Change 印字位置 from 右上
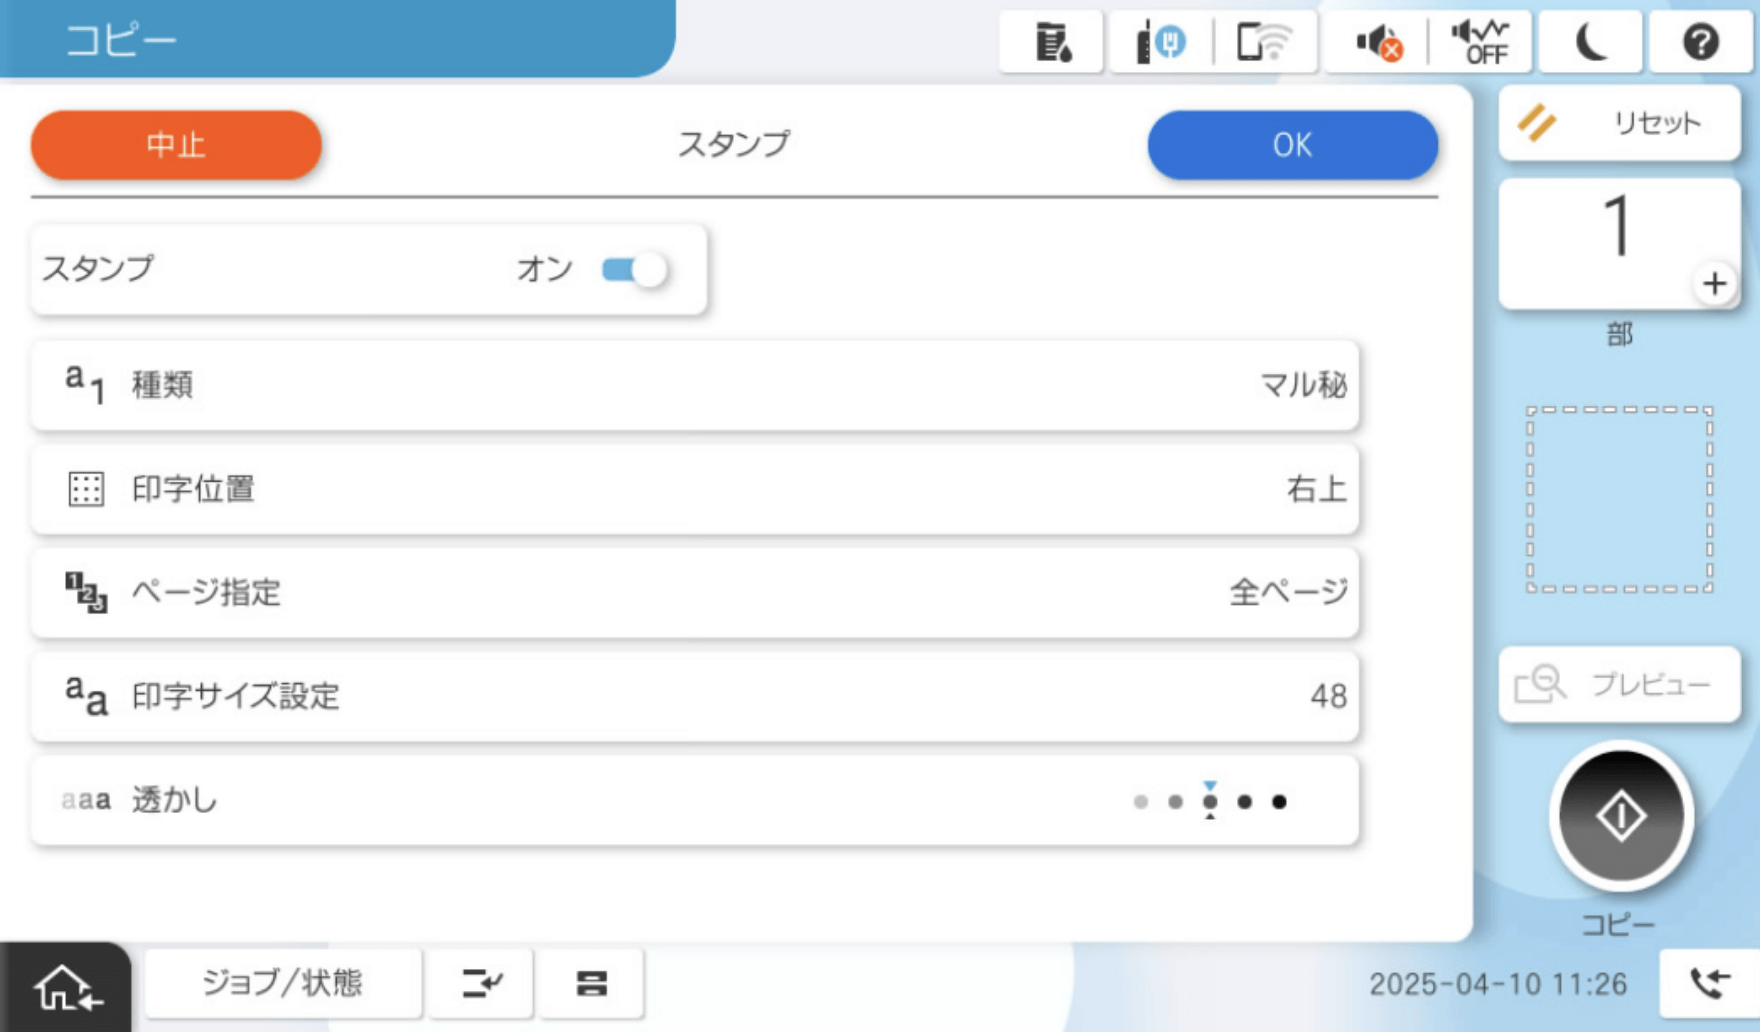The image size is (1760, 1032). click(695, 490)
